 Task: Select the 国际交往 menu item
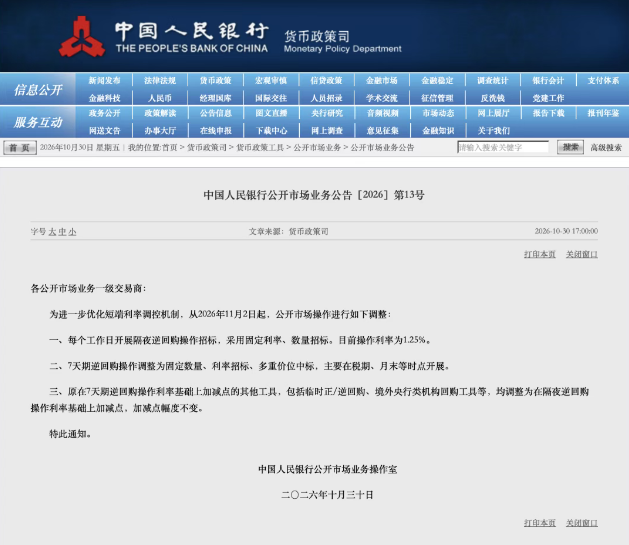tap(271, 98)
